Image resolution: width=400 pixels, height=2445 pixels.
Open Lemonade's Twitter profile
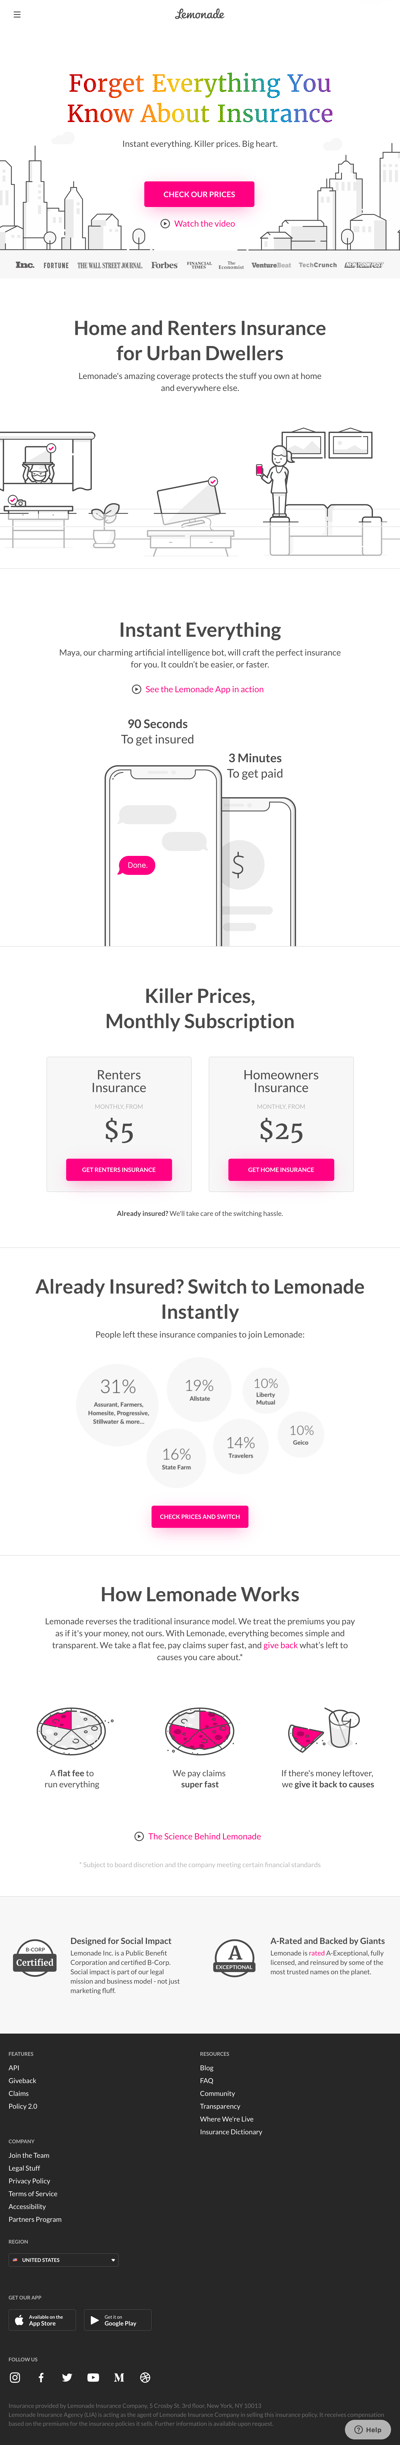pos(67,2377)
